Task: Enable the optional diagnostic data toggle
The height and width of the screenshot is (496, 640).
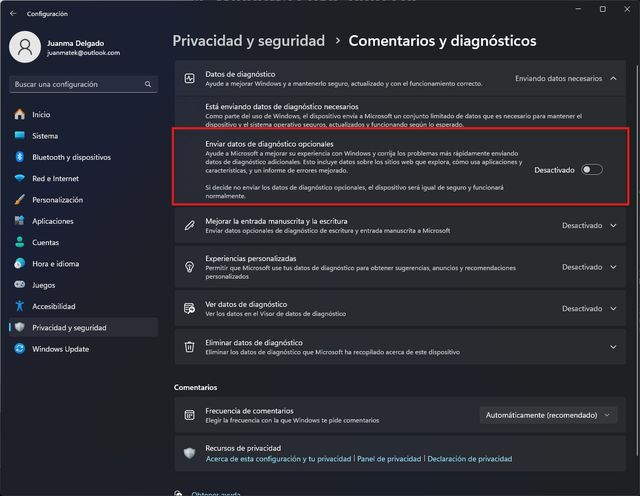Action: pos(592,170)
